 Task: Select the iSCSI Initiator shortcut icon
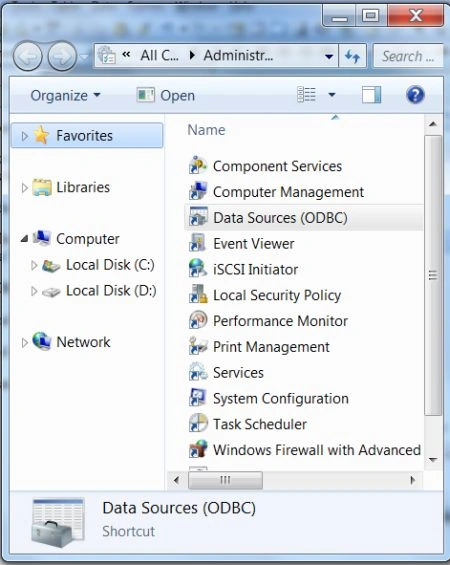tap(198, 269)
